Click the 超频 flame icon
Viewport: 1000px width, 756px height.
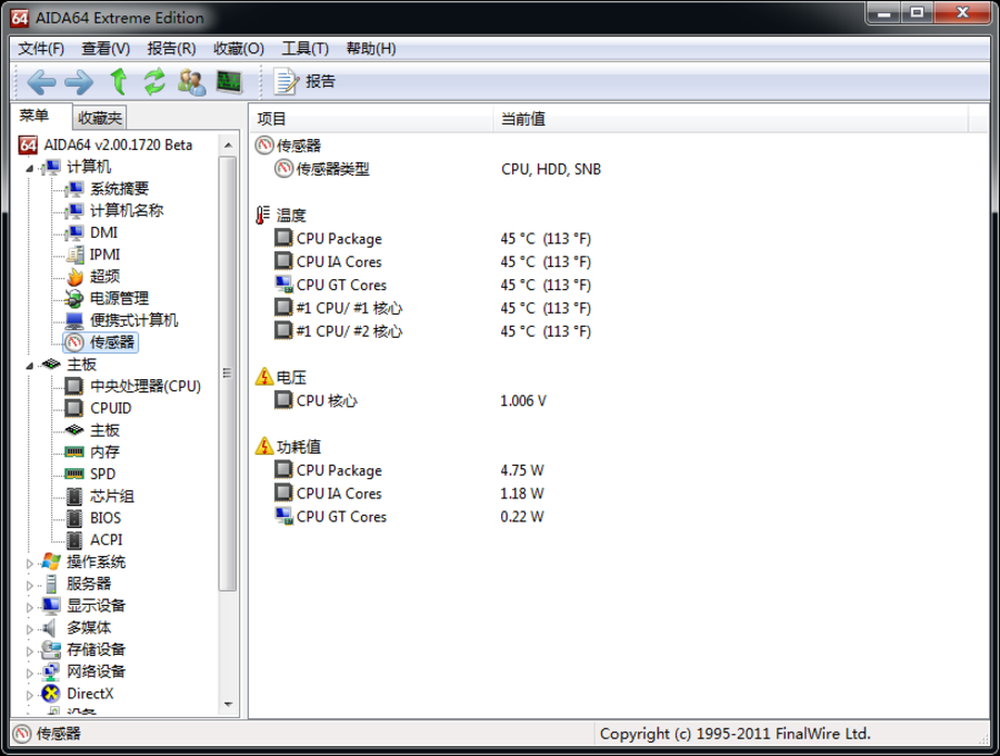(x=75, y=276)
